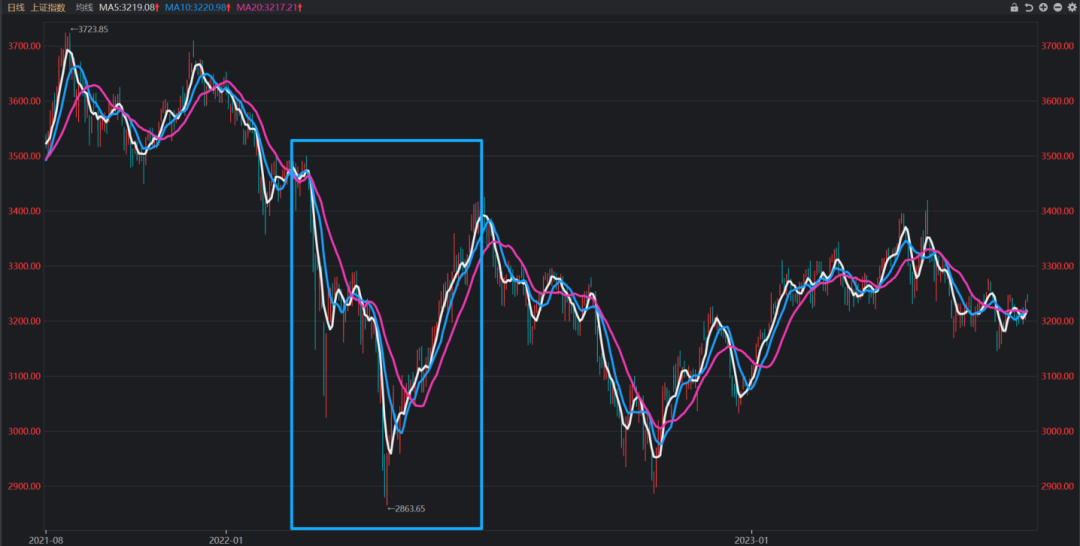Toggle the MA20 moving average label
This screenshot has width=1080, height=546.
(269, 7)
